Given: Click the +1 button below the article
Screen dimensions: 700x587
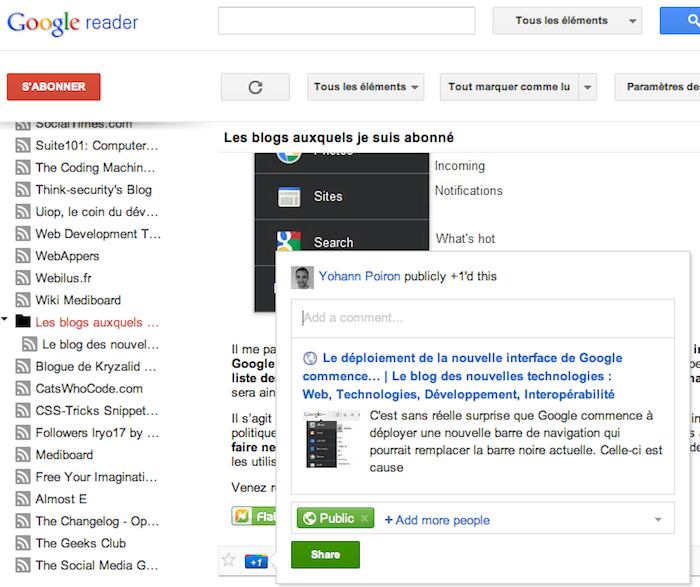Looking at the screenshot, I should 255,561.
